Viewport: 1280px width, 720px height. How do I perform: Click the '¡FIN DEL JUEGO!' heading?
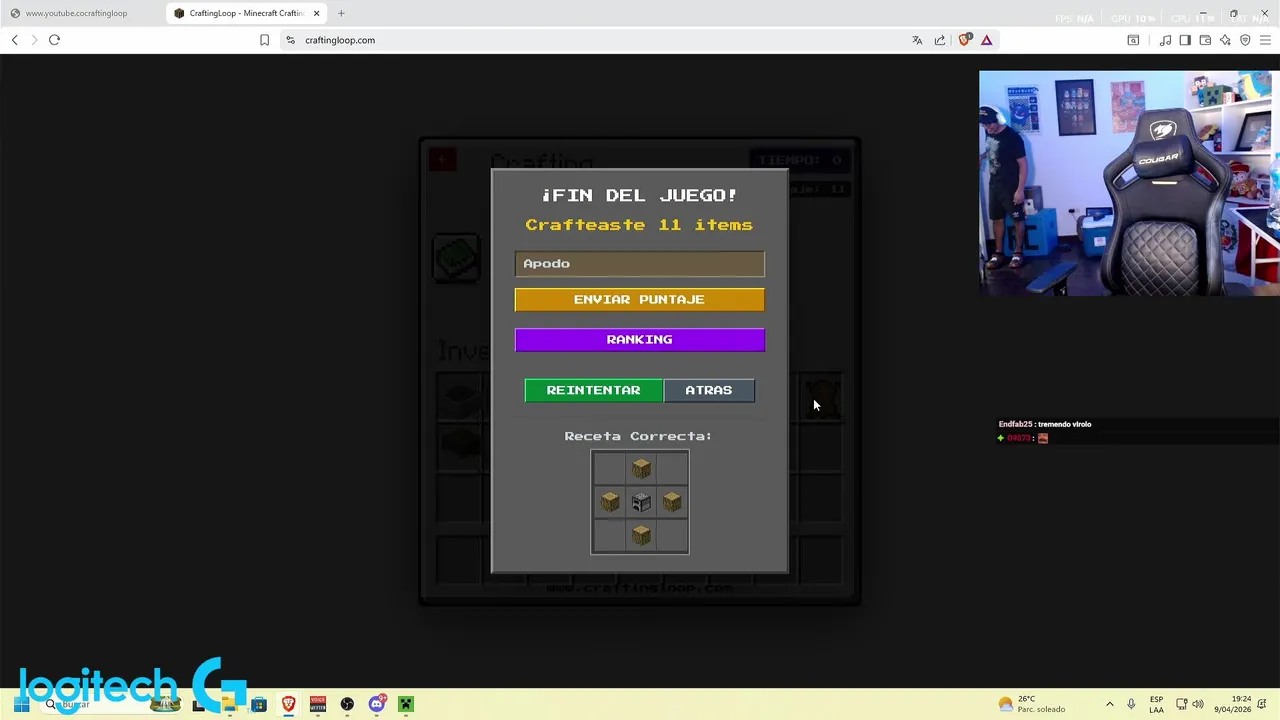point(639,195)
